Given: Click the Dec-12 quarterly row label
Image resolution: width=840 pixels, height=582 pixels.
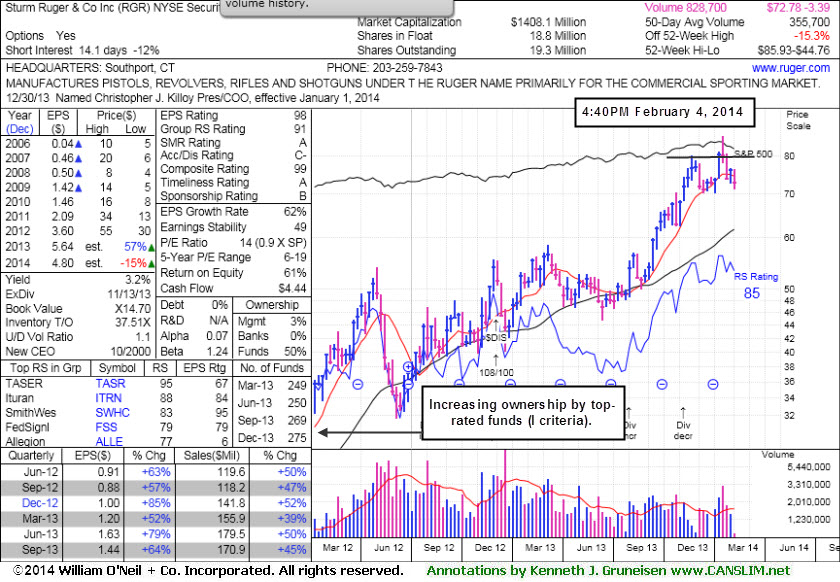Looking at the screenshot, I should (x=40, y=503).
